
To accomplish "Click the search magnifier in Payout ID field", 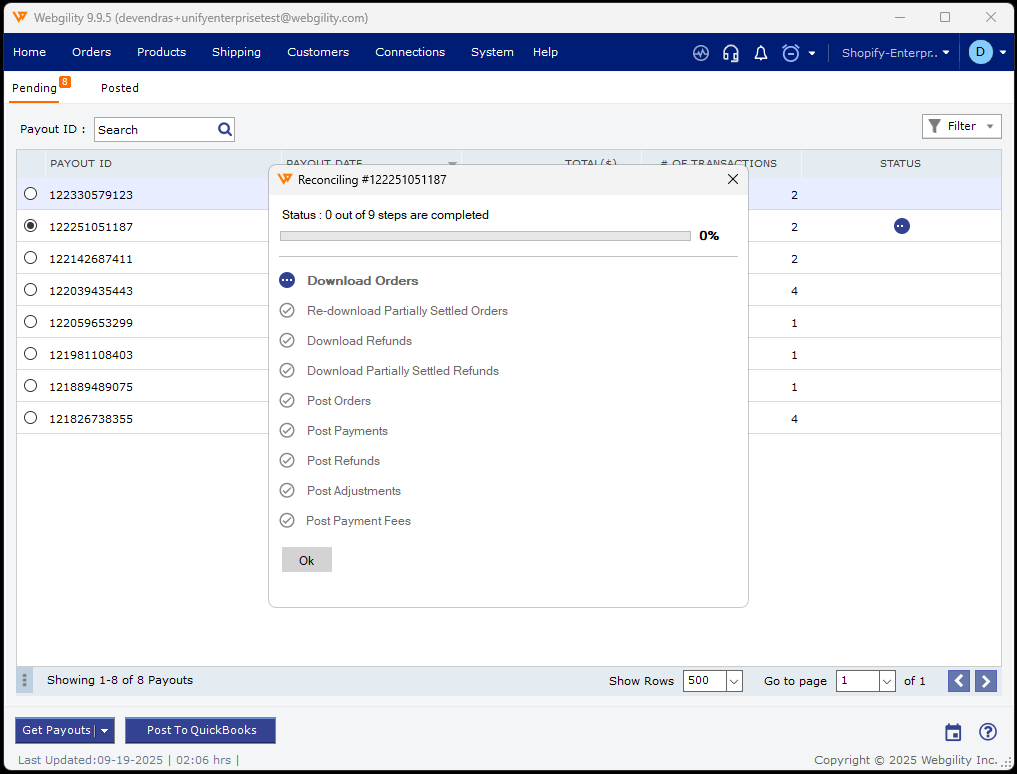I will pyautogui.click(x=225, y=129).
